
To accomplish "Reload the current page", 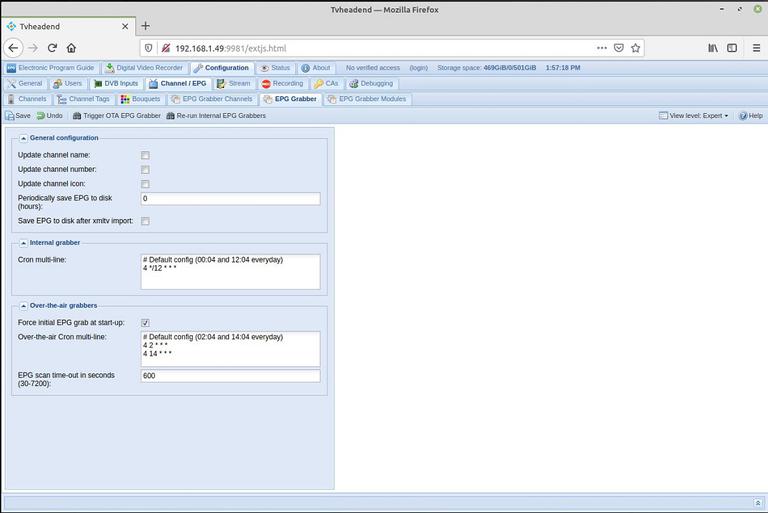I will point(52,48).
